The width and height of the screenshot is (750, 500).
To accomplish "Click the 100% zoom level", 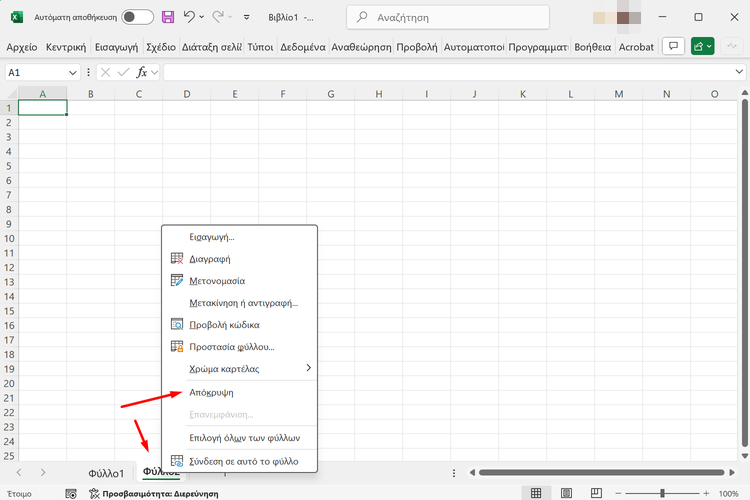I will 728,493.
